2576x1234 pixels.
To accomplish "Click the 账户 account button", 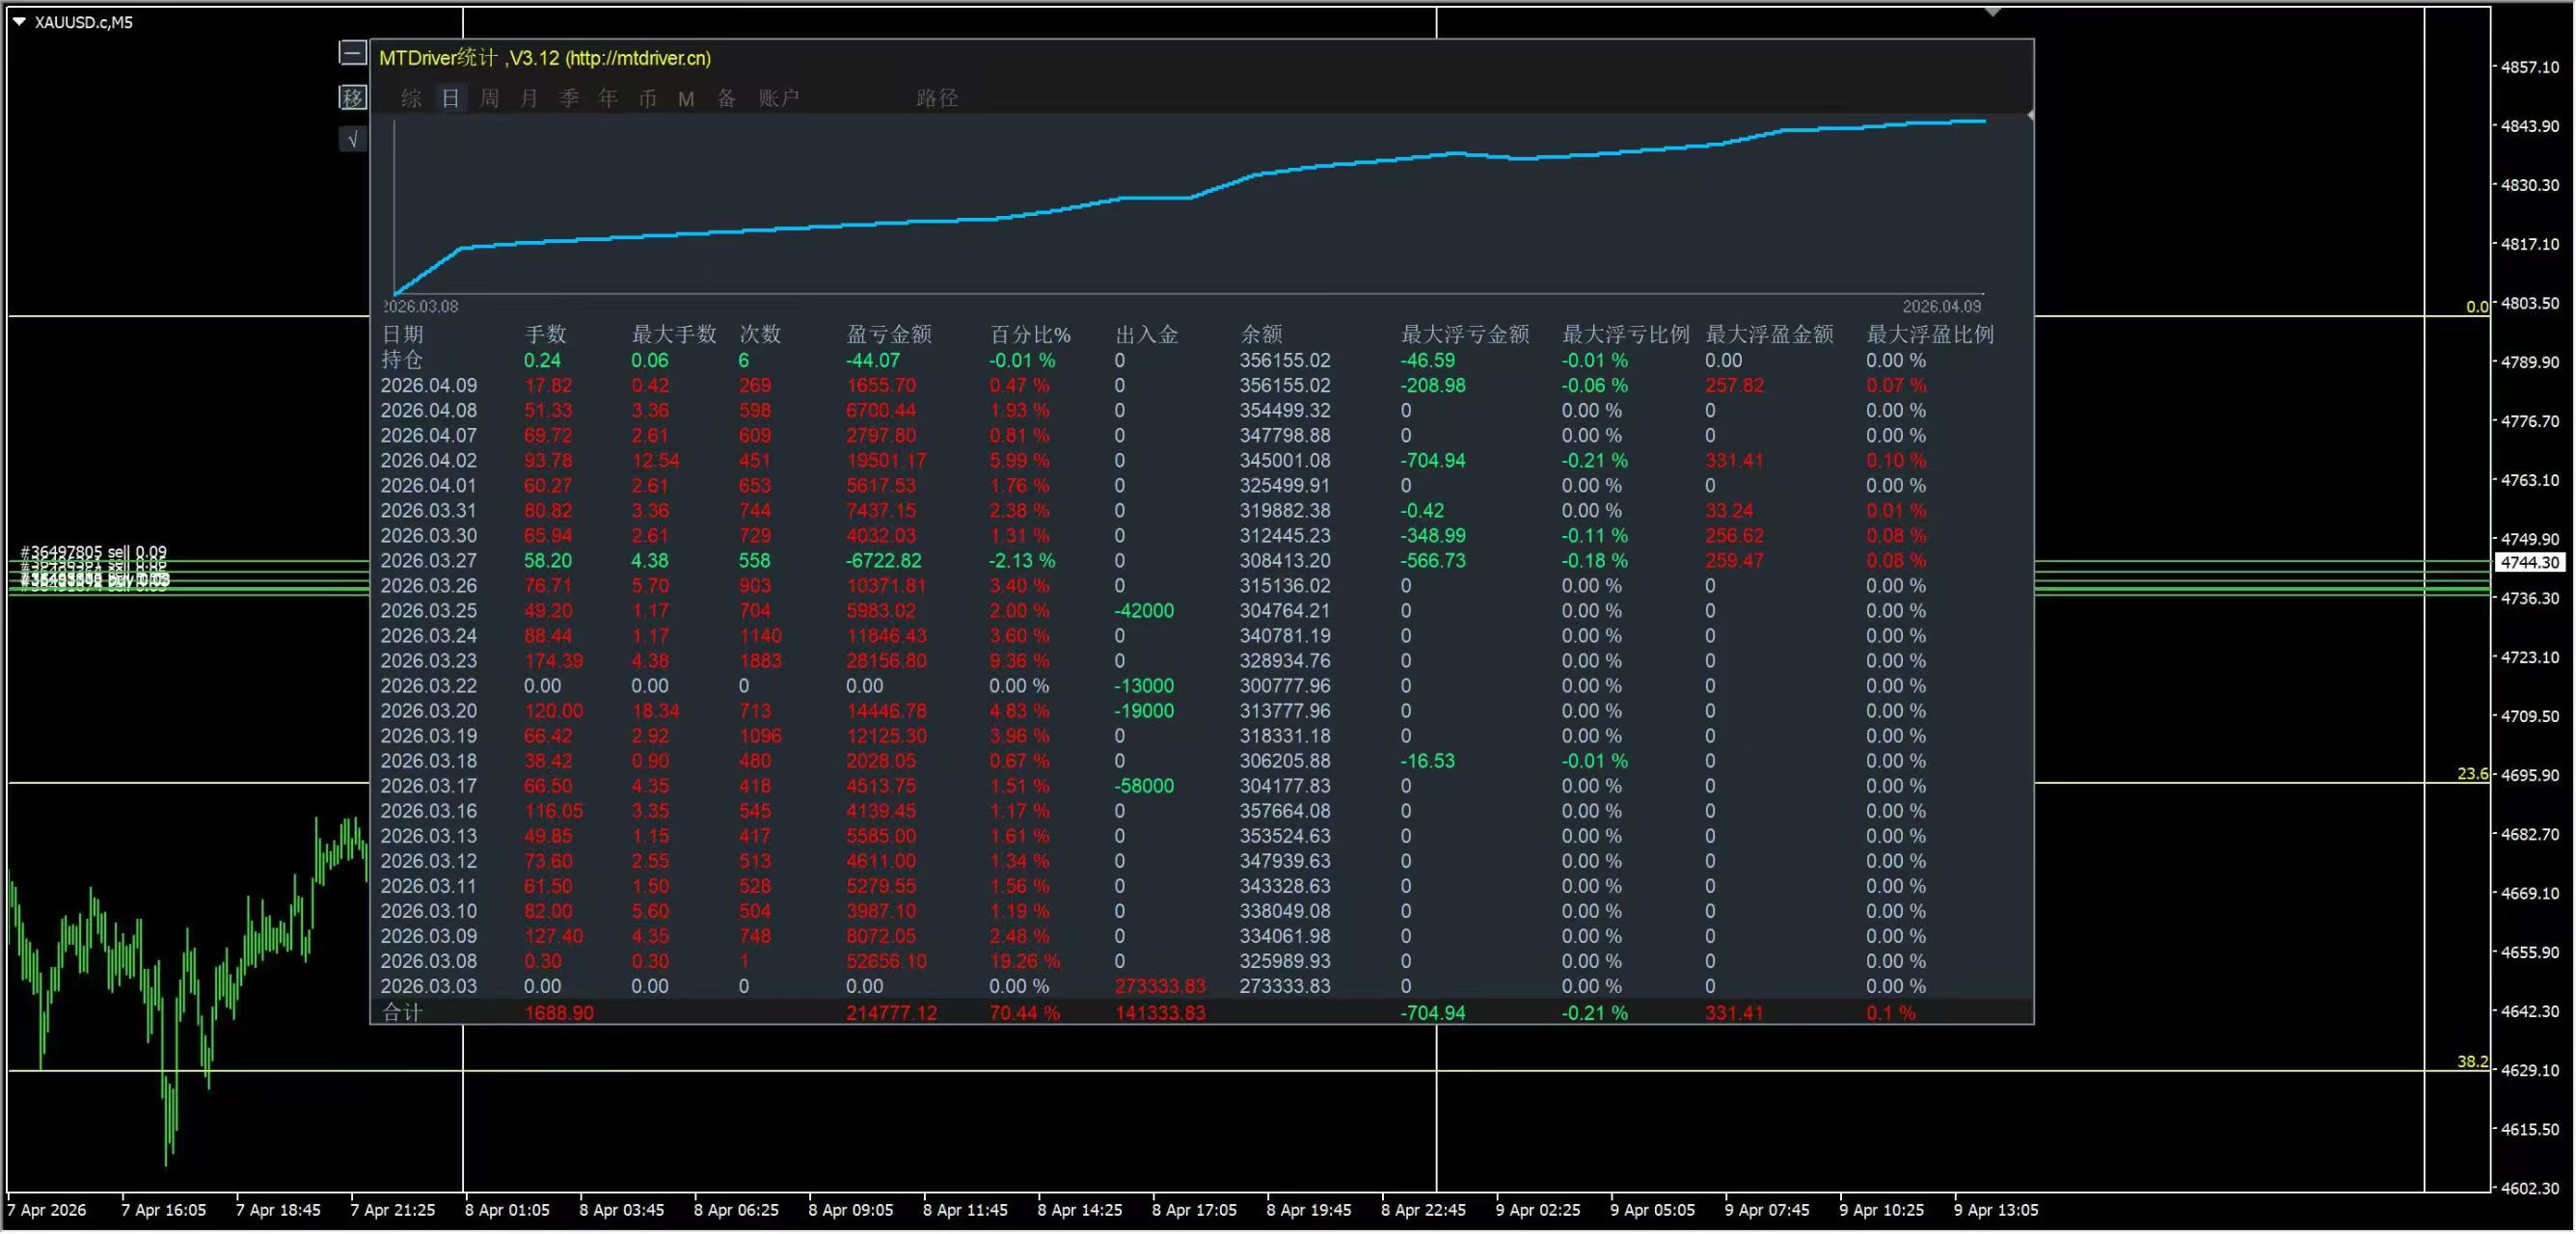I will pos(779,98).
